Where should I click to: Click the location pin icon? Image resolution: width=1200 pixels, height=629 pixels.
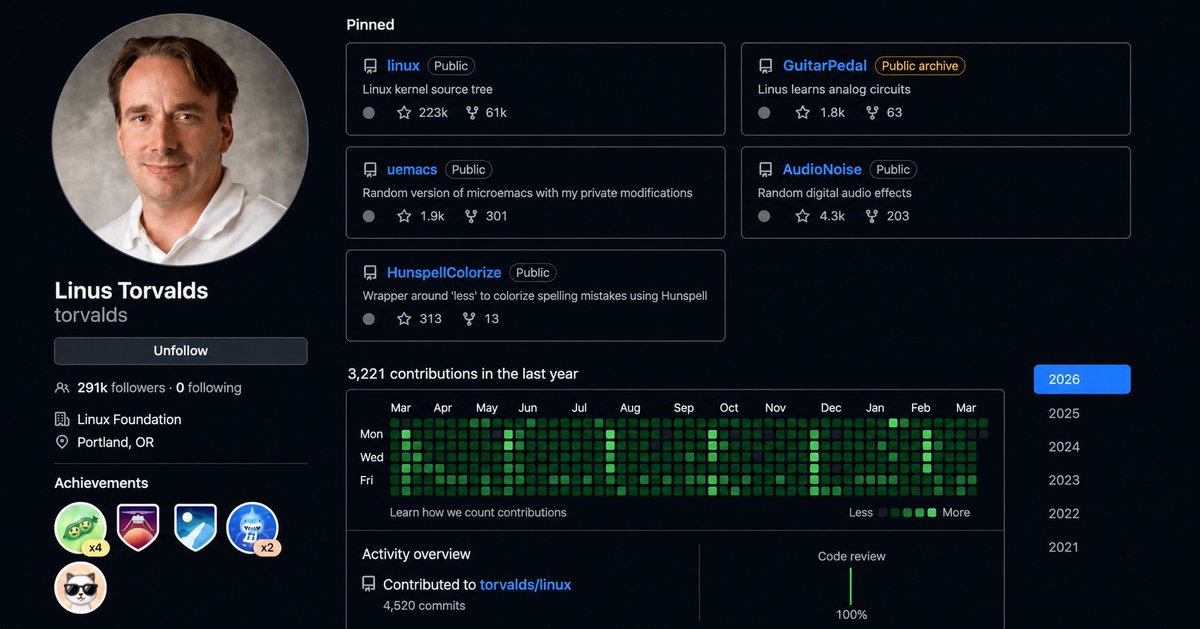tap(62, 443)
